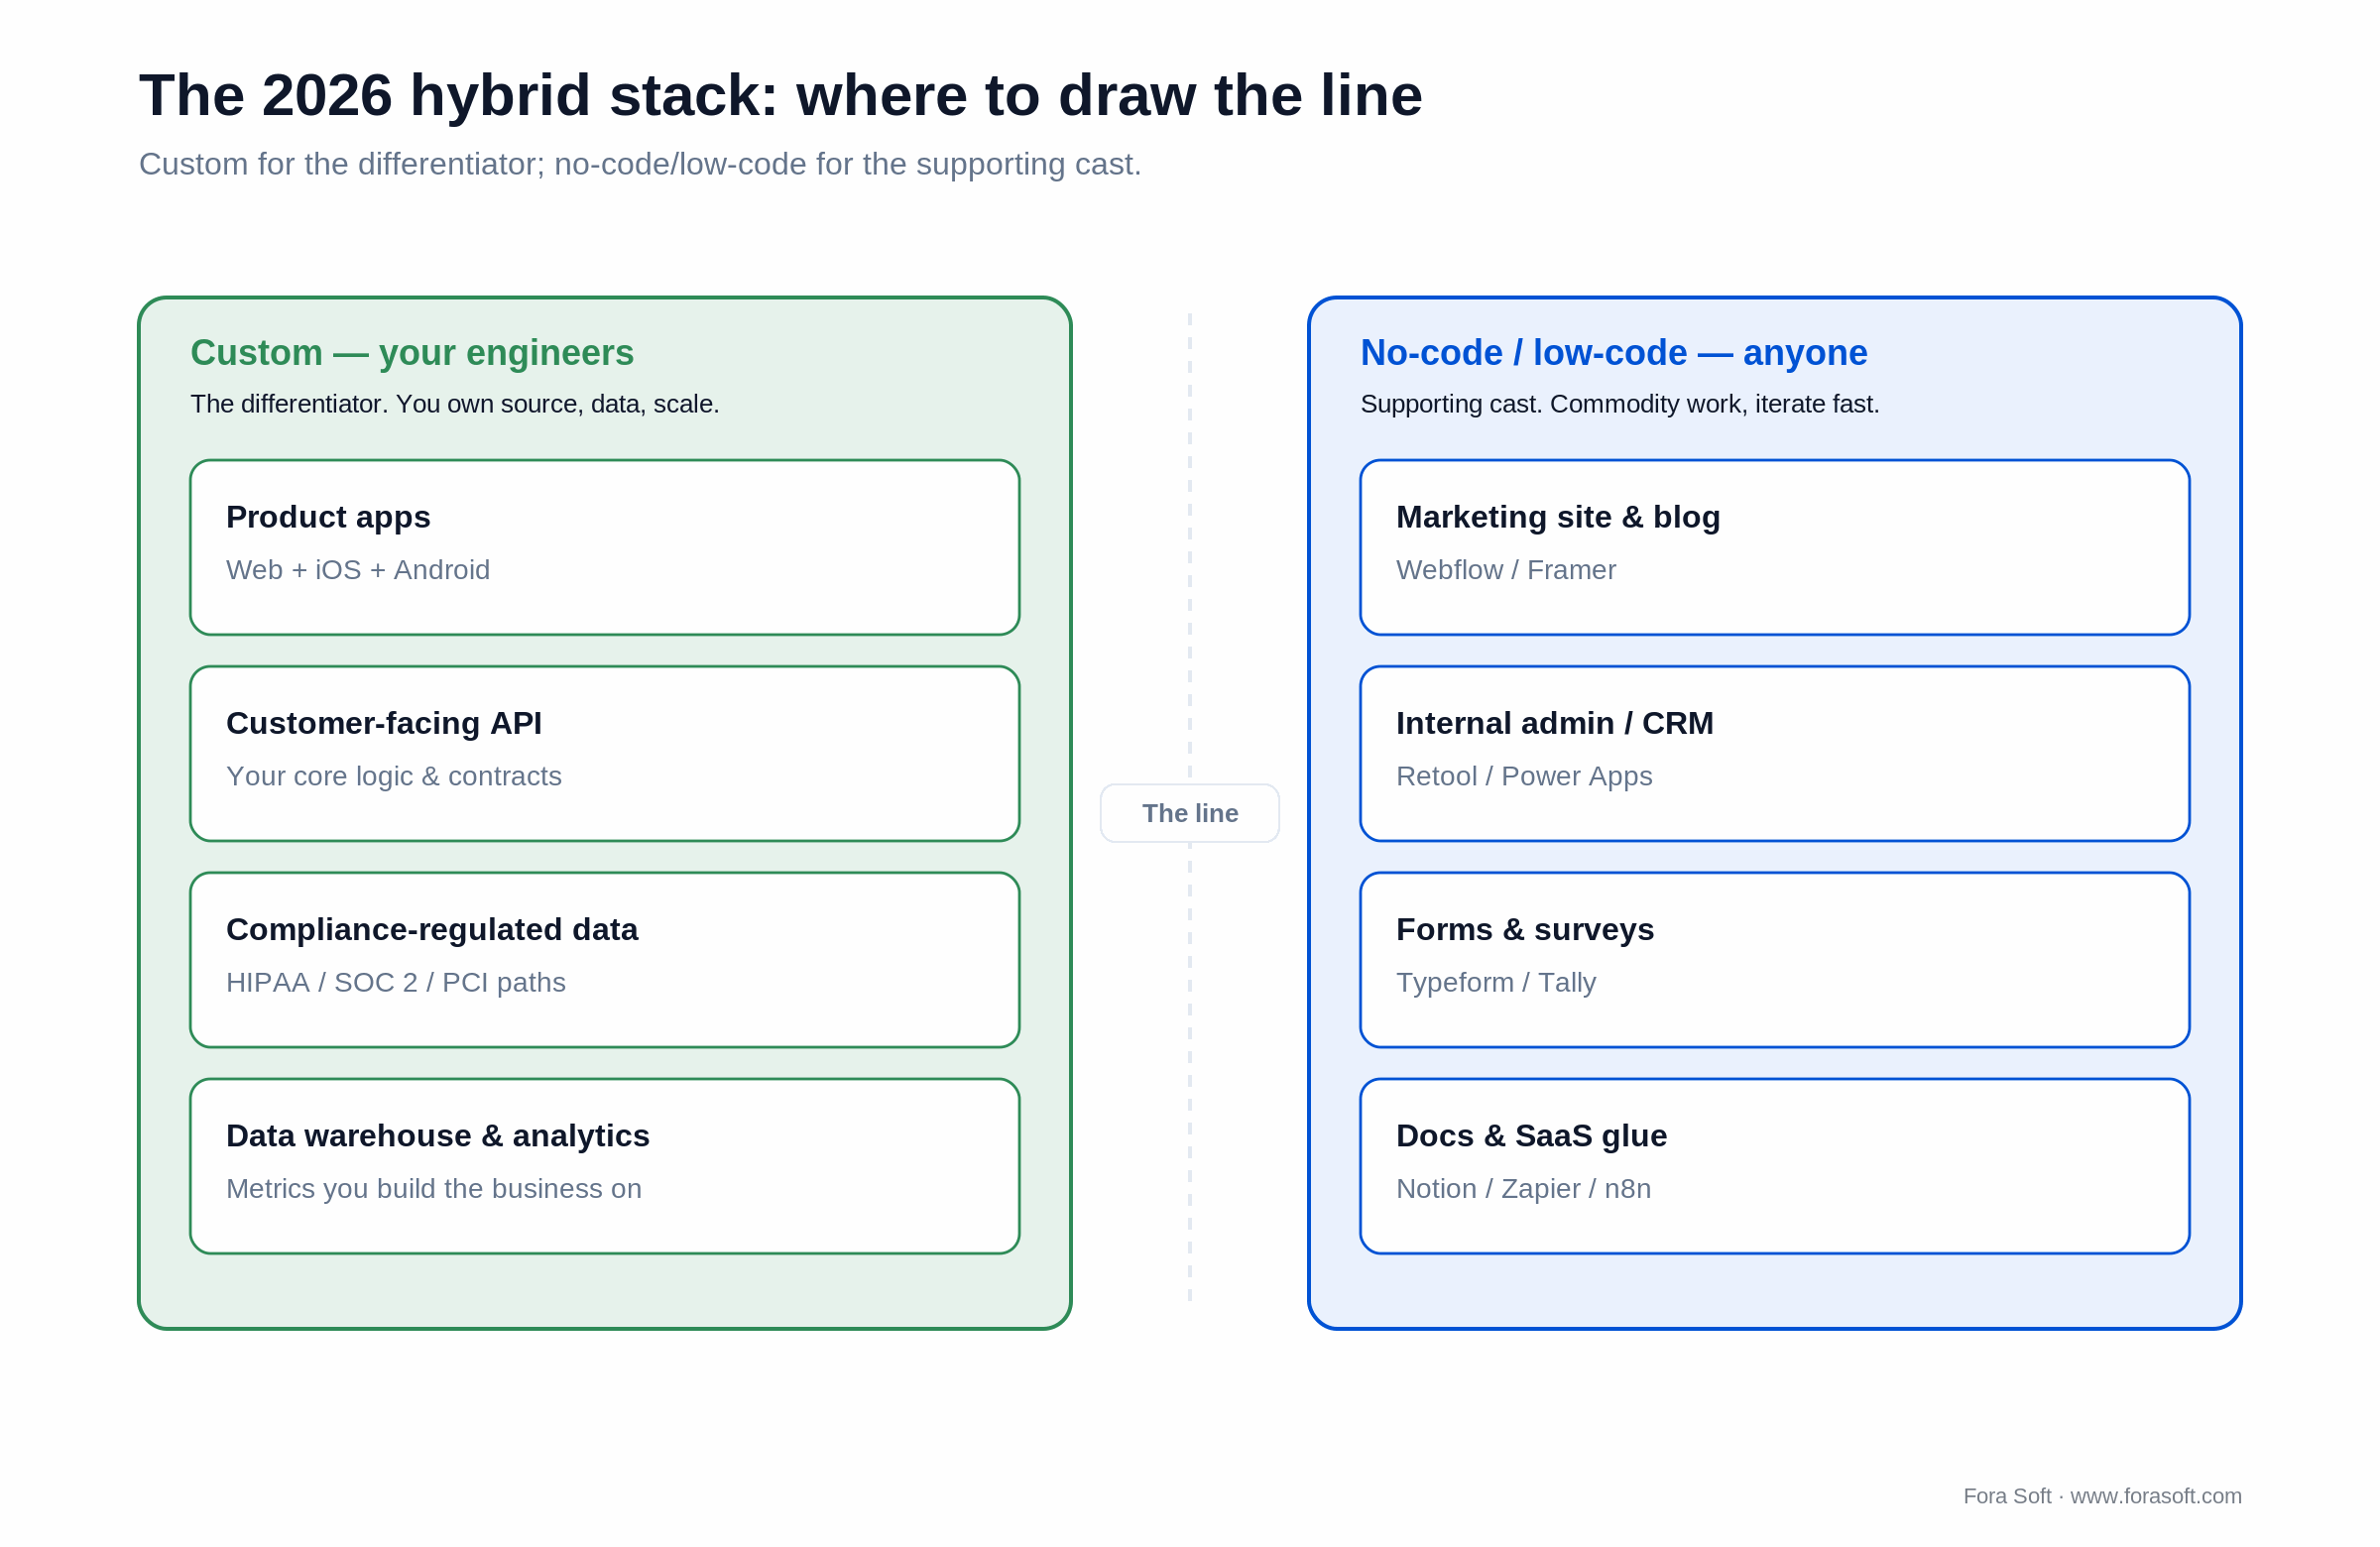Select the 'Internal admin / CRM' card title
Image resolution: width=2380 pixels, height=1547 pixels.
(x=1555, y=723)
